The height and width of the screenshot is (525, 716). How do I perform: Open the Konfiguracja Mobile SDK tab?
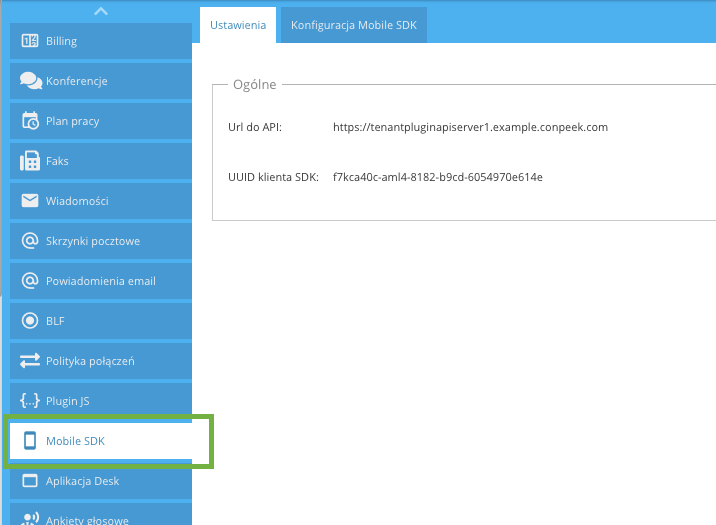pos(354,25)
